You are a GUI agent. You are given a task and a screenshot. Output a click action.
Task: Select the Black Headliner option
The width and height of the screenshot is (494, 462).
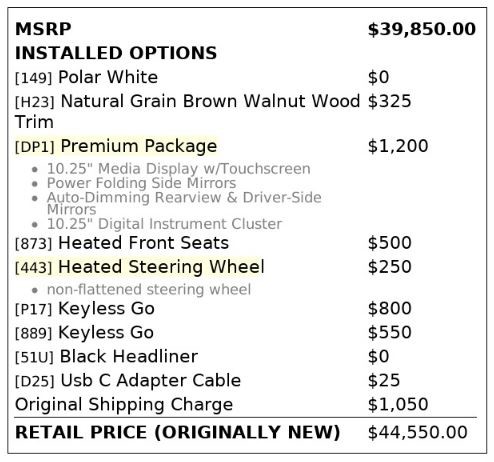point(106,356)
